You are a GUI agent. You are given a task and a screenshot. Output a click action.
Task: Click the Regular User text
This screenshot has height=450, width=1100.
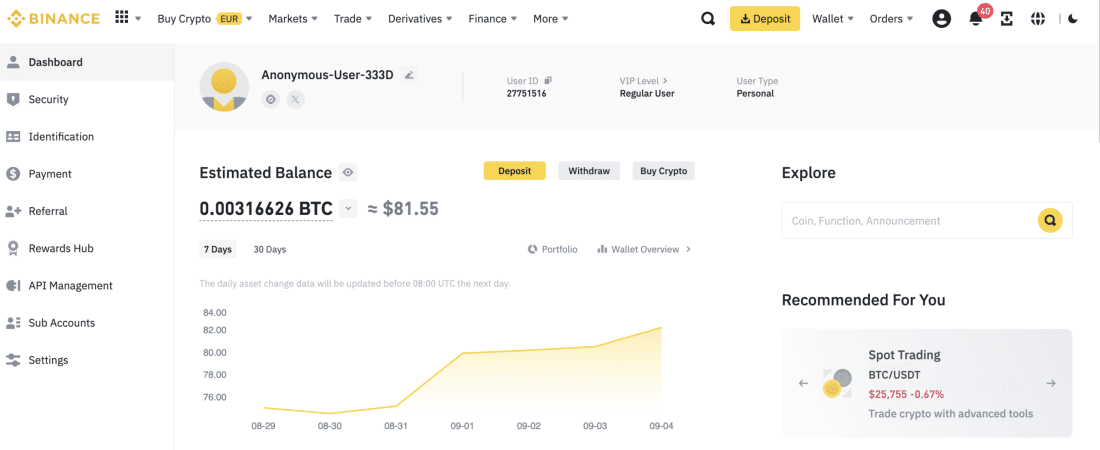647,93
